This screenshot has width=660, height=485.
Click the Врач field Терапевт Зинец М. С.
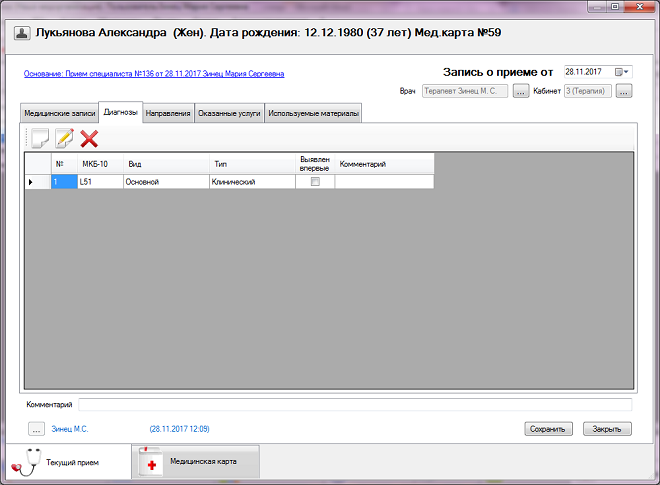465,91
